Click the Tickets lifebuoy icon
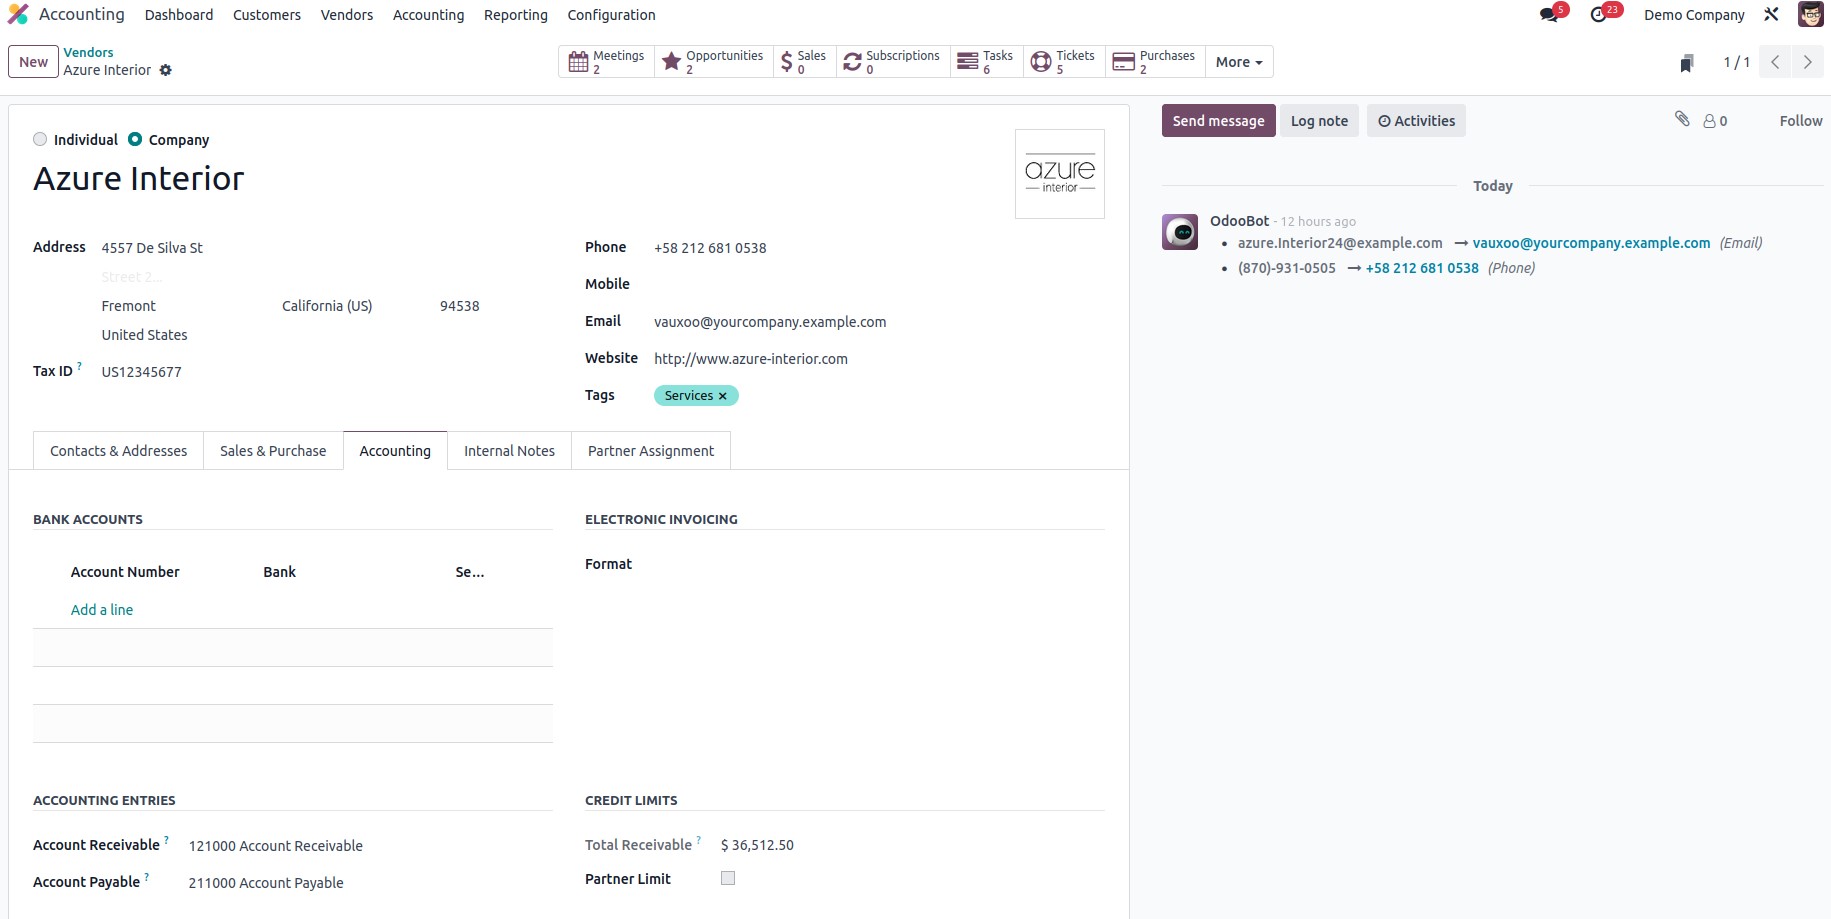The width and height of the screenshot is (1831, 919). click(x=1041, y=62)
